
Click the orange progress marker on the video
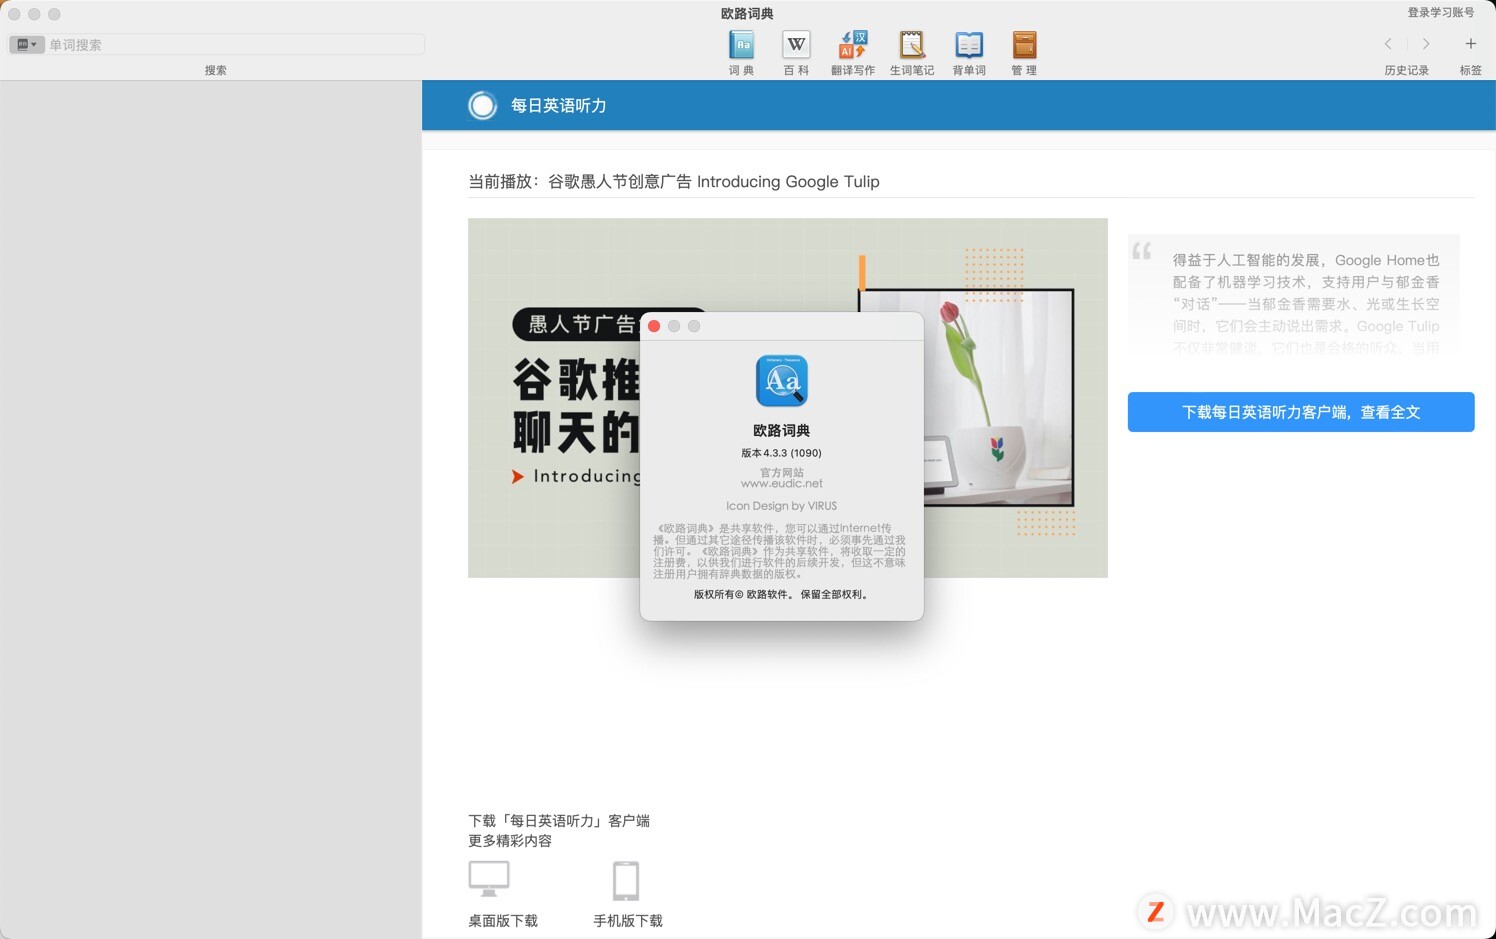(862, 272)
